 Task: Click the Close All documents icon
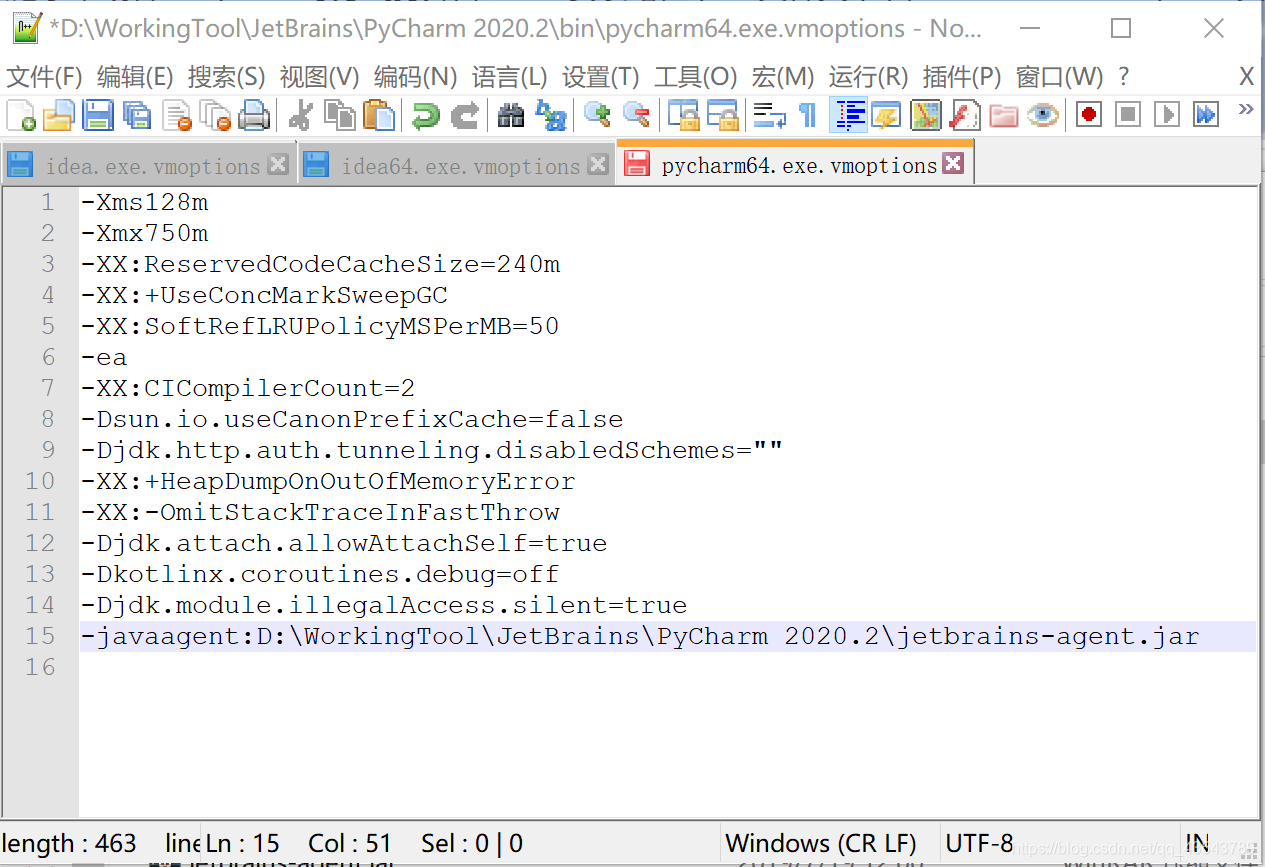coord(215,115)
